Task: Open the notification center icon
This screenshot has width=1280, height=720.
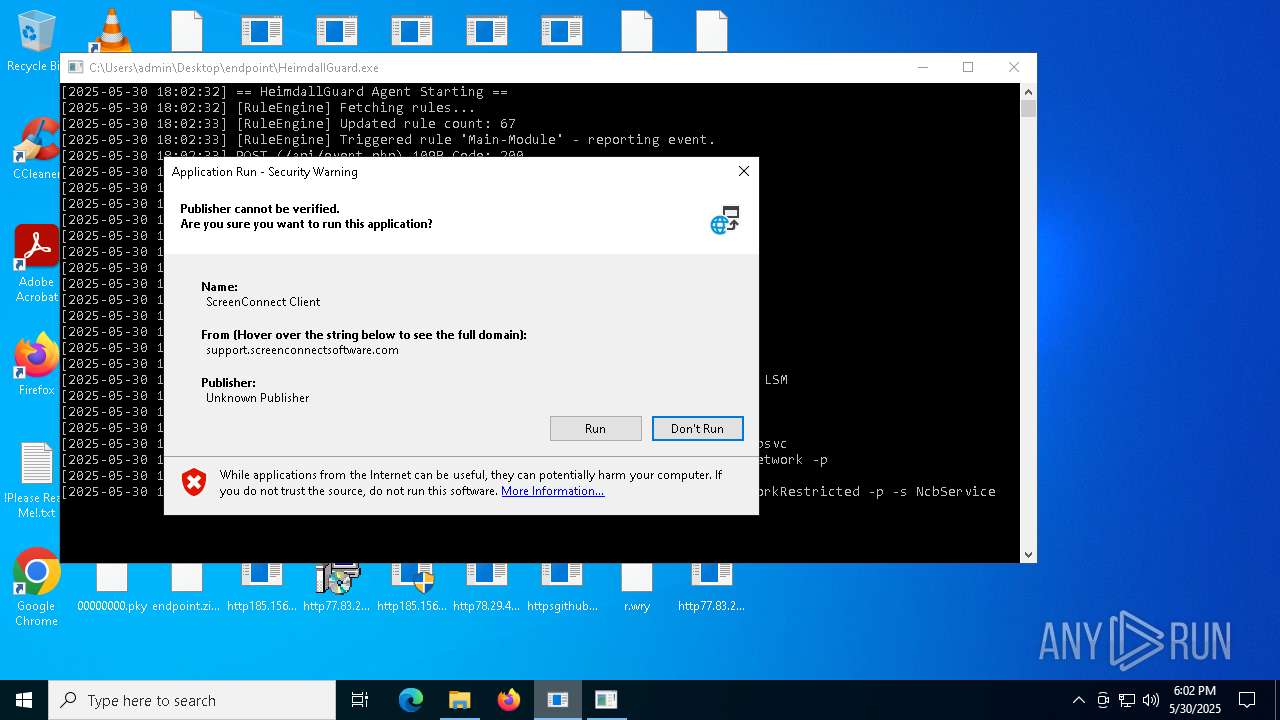Action: click(x=1247, y=700)
